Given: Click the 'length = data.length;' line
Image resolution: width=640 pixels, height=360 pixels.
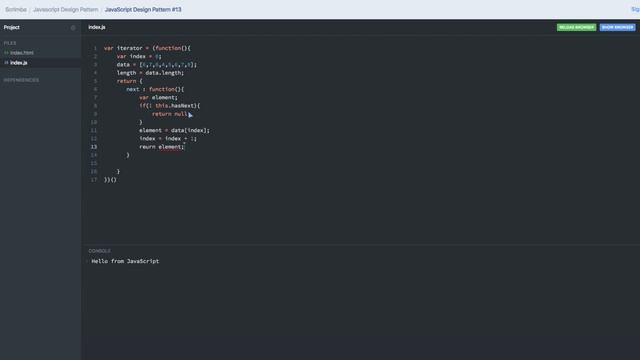Looking at the screenshot, I should click(150, 73).
